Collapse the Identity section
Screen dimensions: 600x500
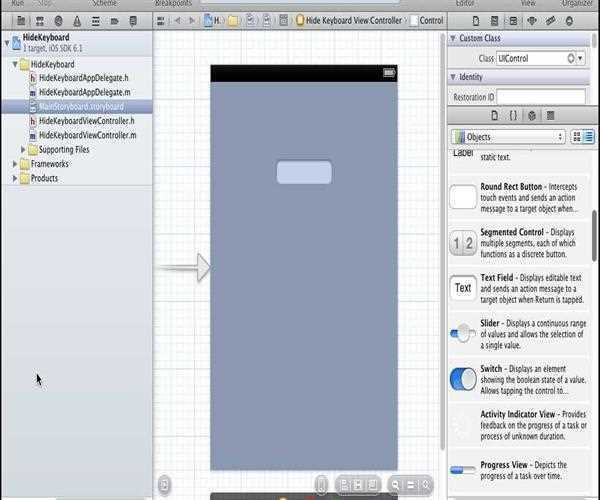point(453,77)
